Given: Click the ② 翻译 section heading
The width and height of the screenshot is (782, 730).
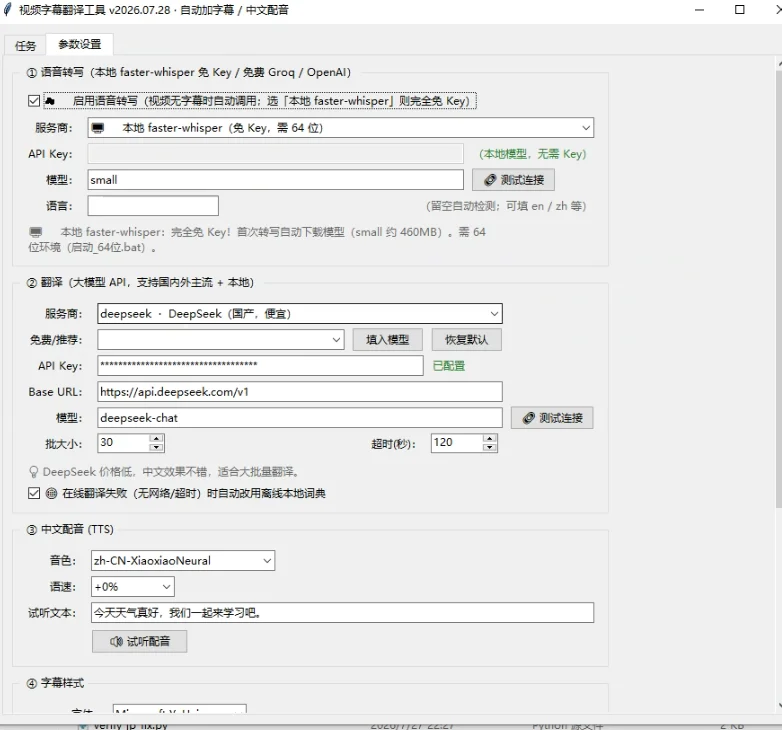Looking at the screenshot, I should (140, 283).
